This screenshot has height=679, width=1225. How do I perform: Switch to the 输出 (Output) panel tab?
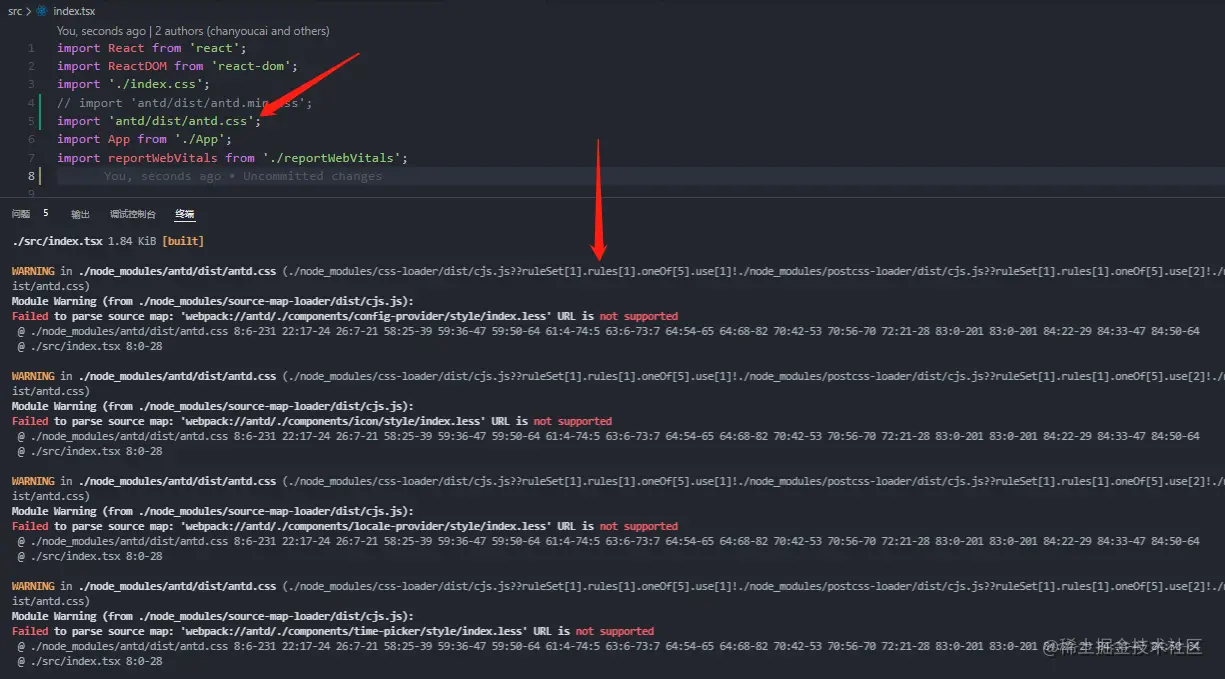pos(80,213)
